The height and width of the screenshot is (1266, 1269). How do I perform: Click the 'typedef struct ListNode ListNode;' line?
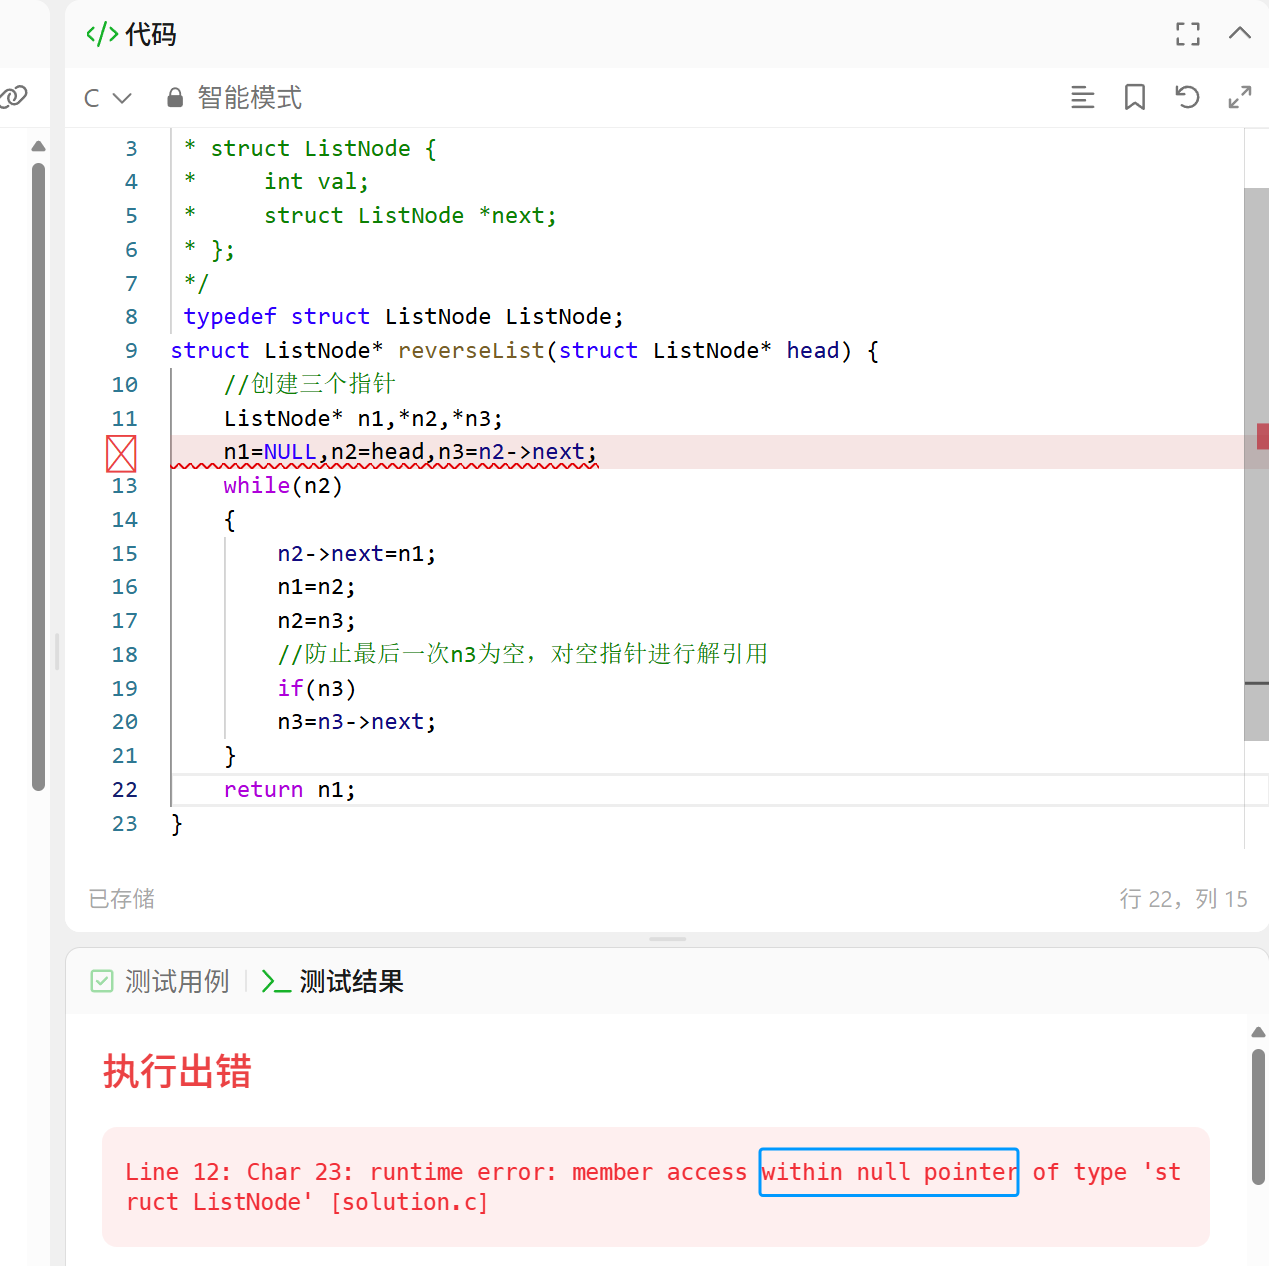coord(403,317)
